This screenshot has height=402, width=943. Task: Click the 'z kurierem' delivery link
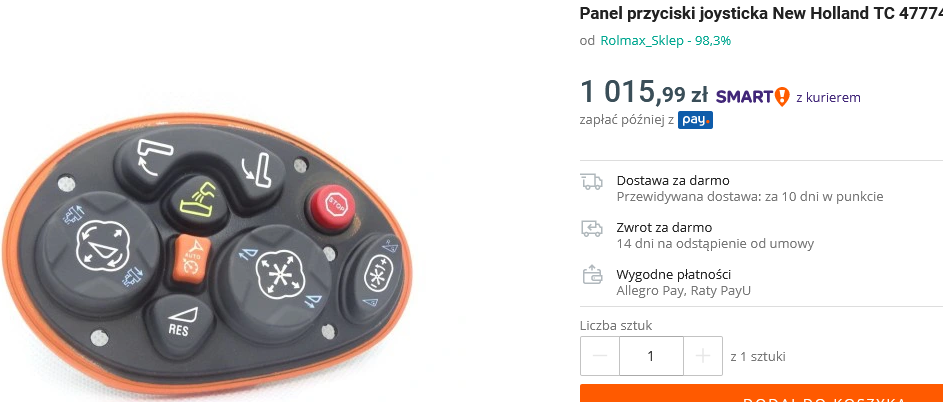click(828, 97)
